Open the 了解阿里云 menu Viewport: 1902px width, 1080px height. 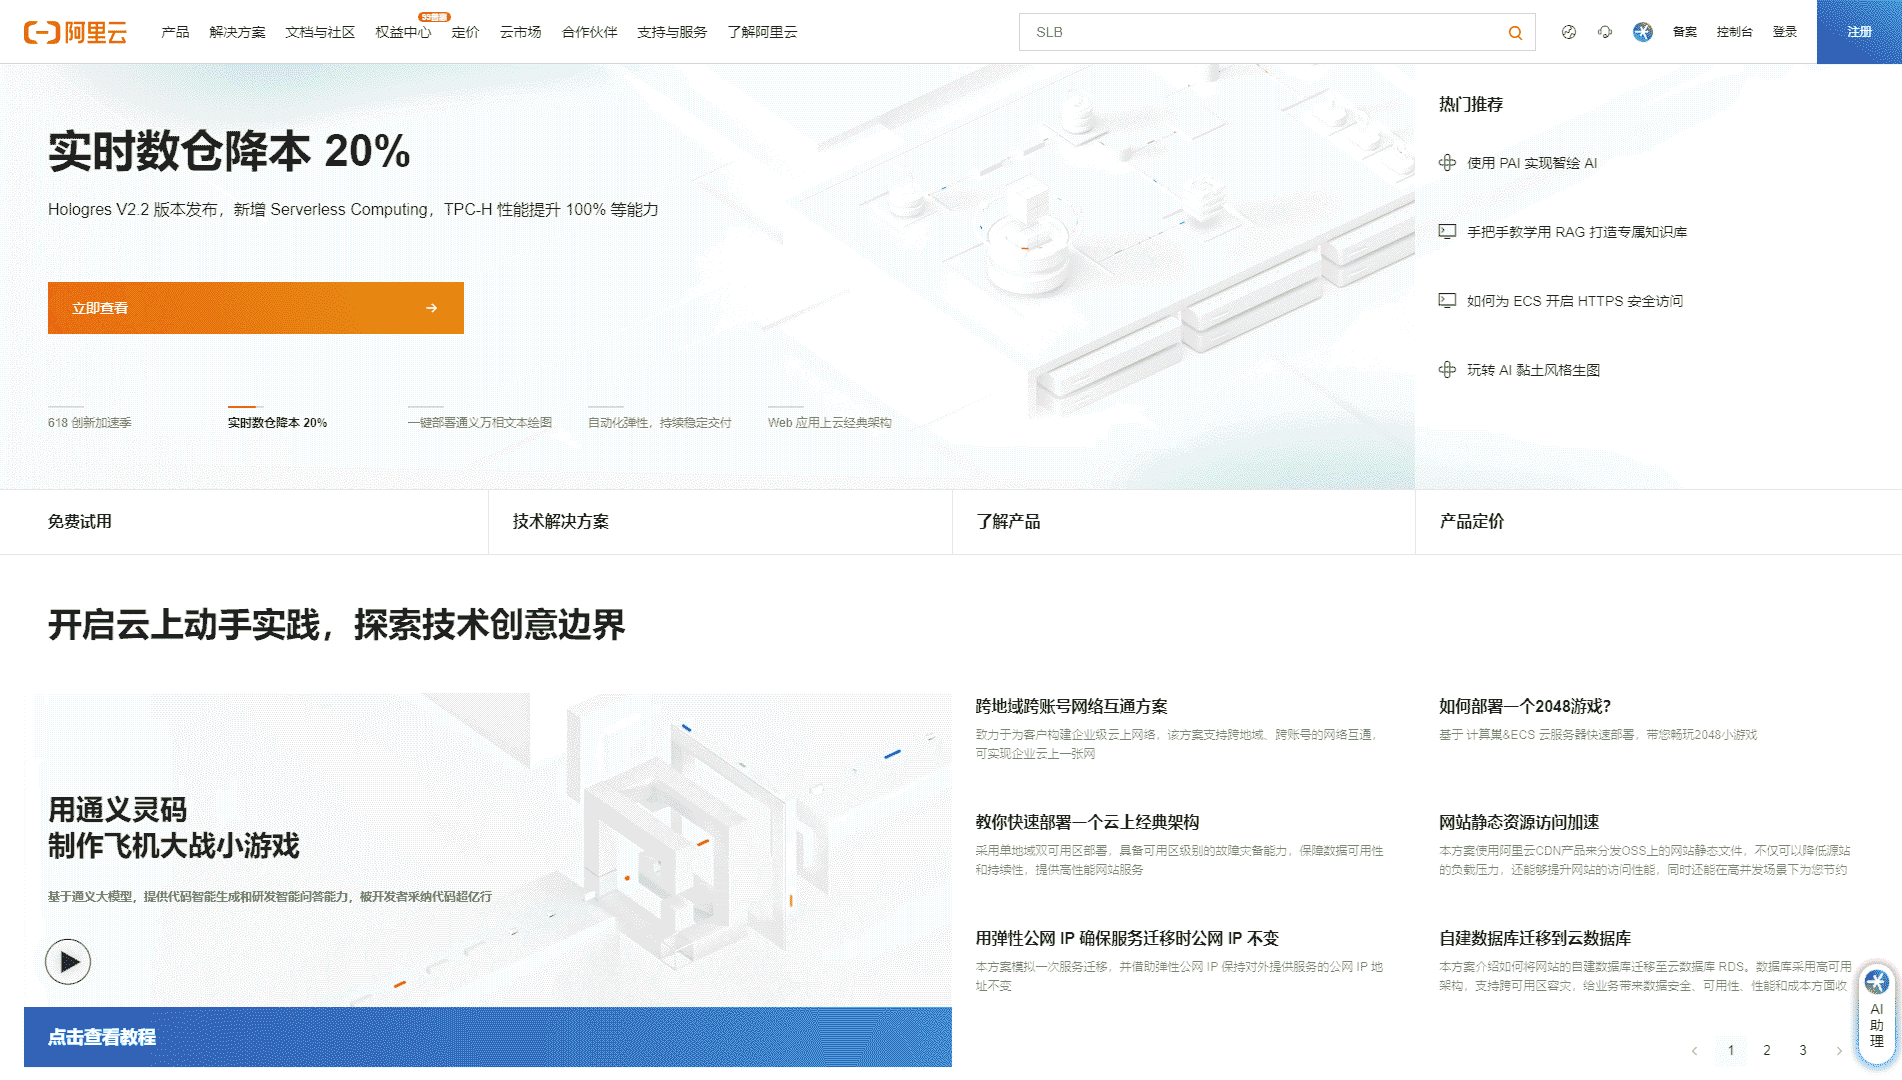(x=762, y=32)
